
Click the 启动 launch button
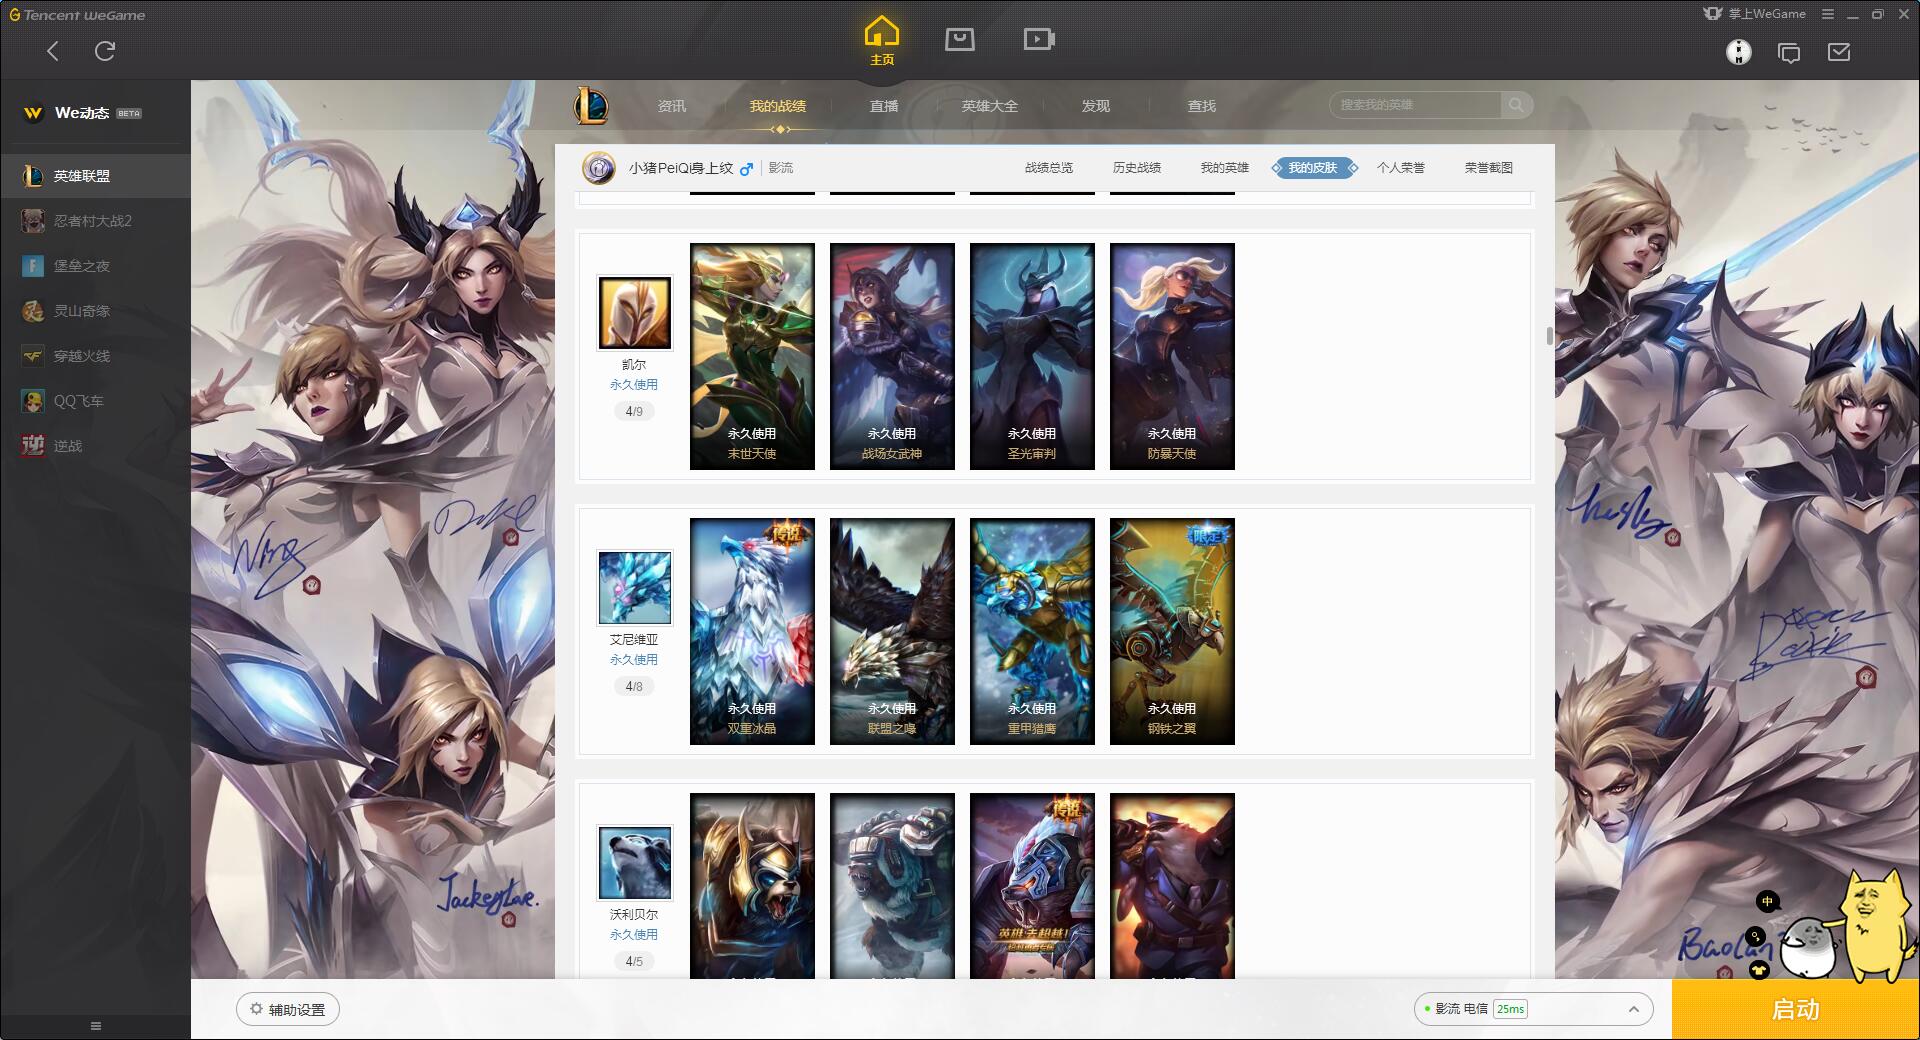pos(1795,1009)
